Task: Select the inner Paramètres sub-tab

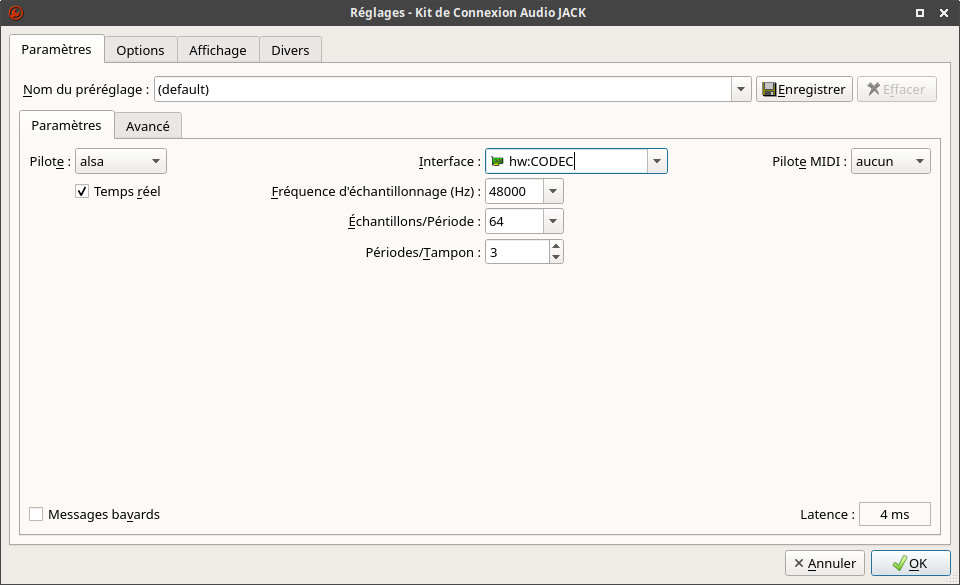Action: [66, 125]
